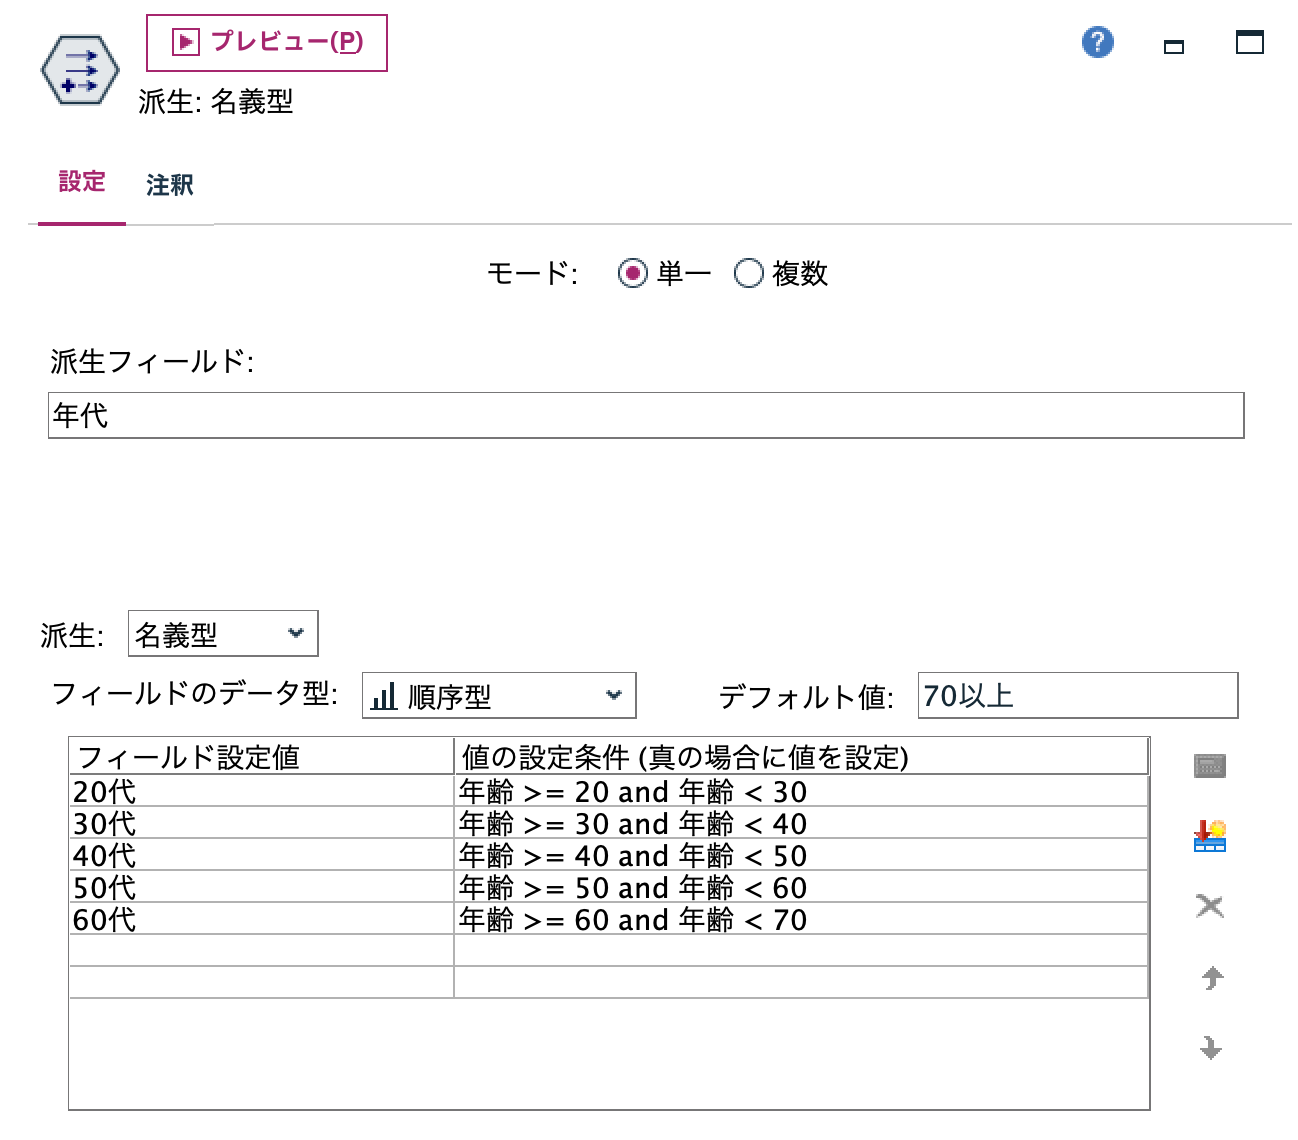Open the 順序型 field data type dropdown
The height and width of the screenshot is (1140, 1298).
tap(497, 695)
